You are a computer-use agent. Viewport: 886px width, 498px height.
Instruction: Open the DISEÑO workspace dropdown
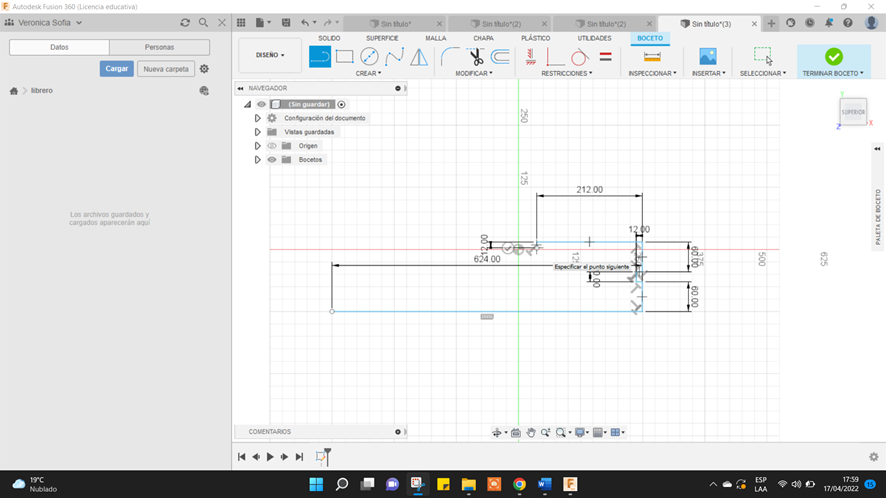tap(270, 55)
